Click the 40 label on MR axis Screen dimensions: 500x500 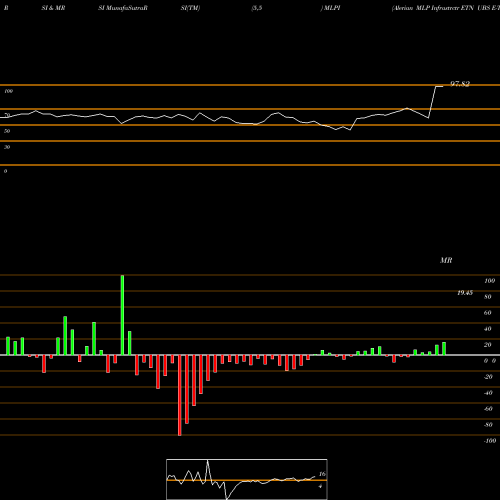point(488,329)
